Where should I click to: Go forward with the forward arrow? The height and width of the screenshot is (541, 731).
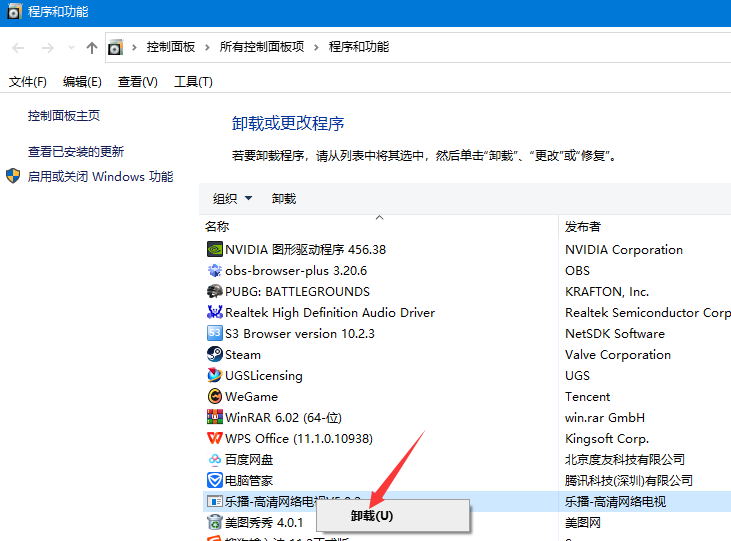click(48, 48)
